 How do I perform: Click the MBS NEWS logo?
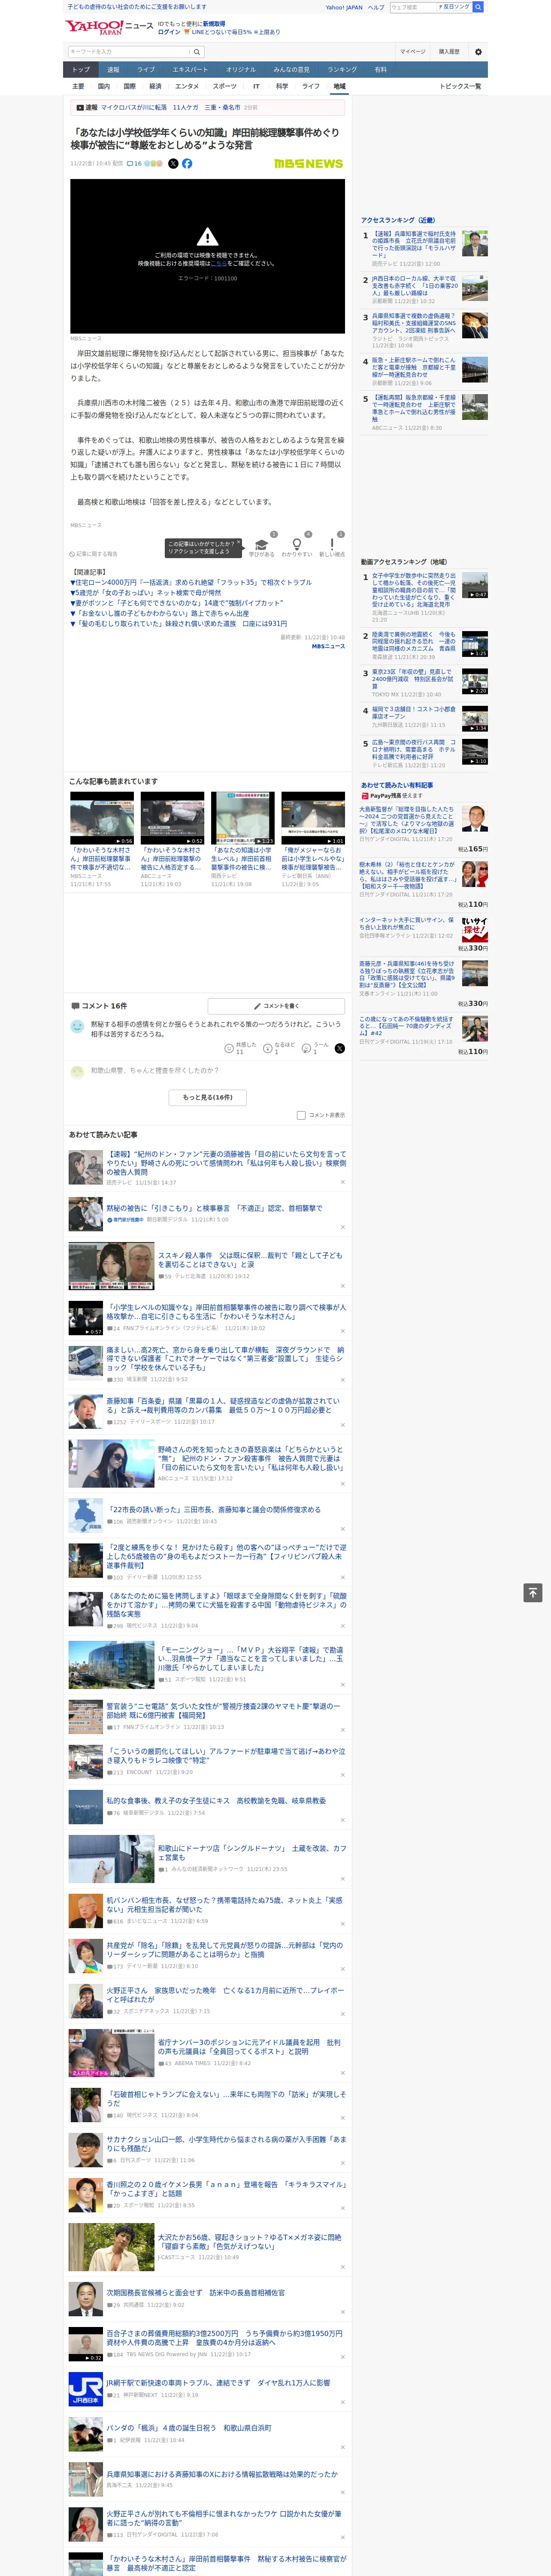point(308,163)
